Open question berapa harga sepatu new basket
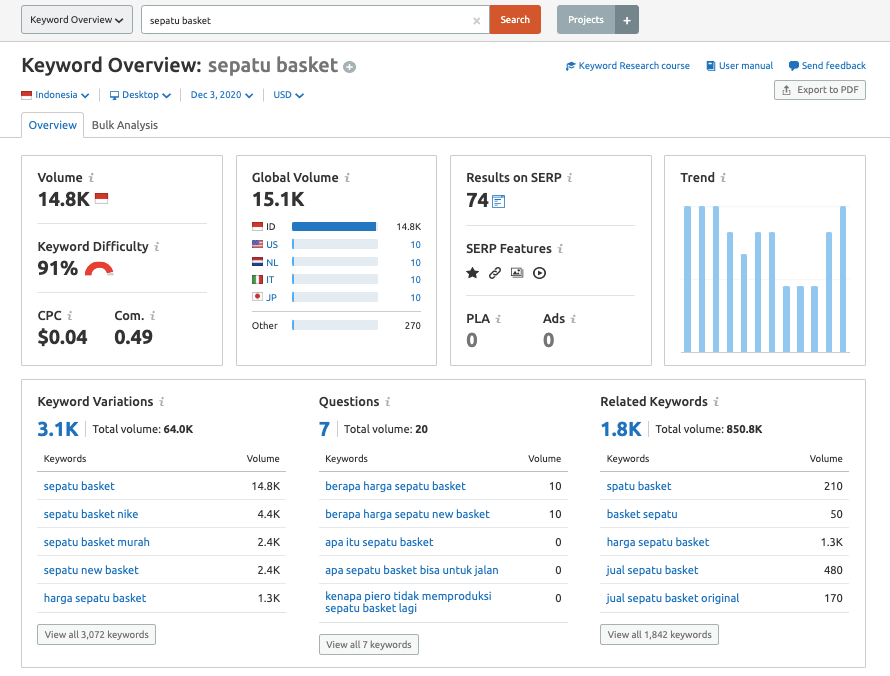This screenshot has width=890, height=676. pyautogui.click(x=407, y=514)
